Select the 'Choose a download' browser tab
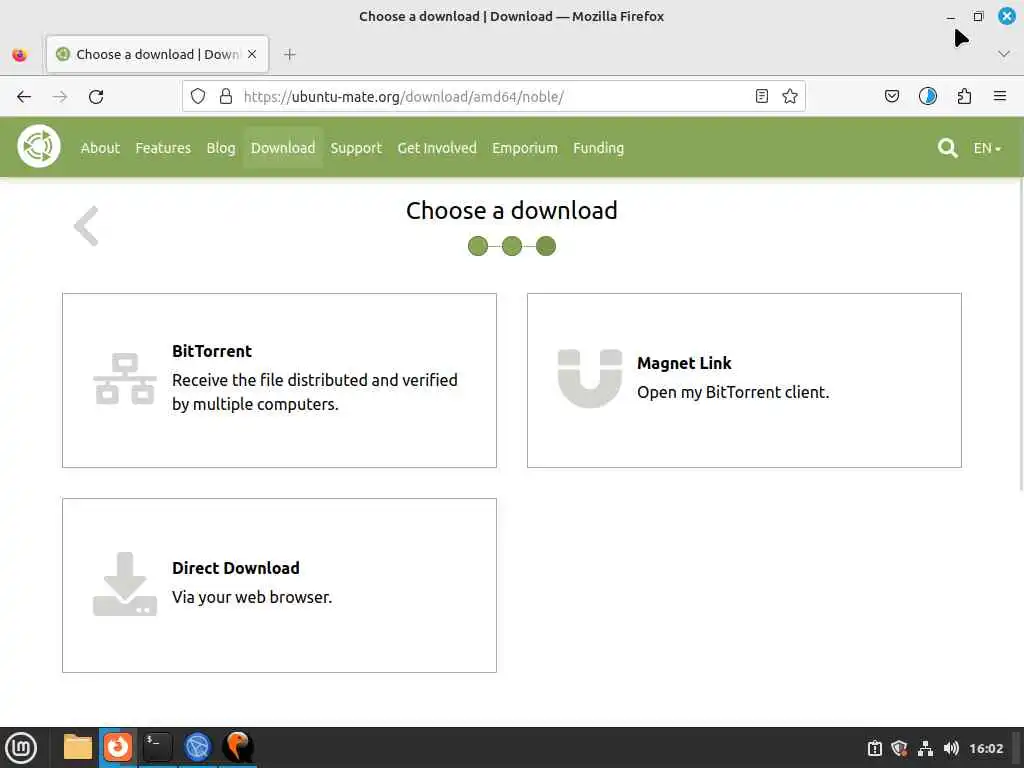 157,54
